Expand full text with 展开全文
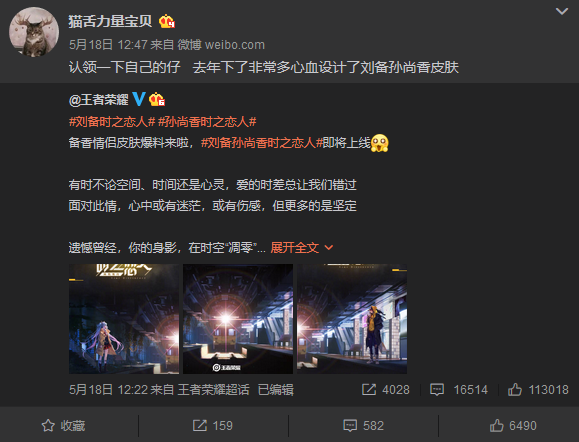This screenshot has width=579, height=442. coord(302,248)
